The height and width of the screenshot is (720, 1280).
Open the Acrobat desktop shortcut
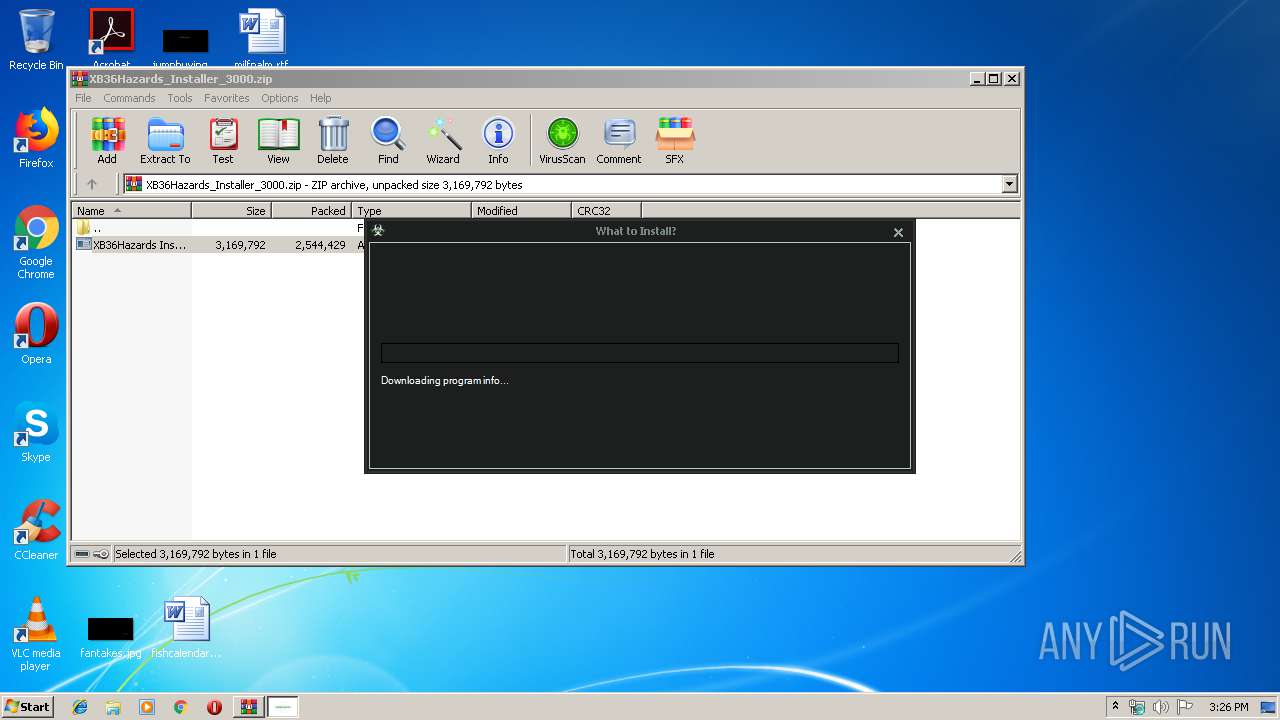111,38
